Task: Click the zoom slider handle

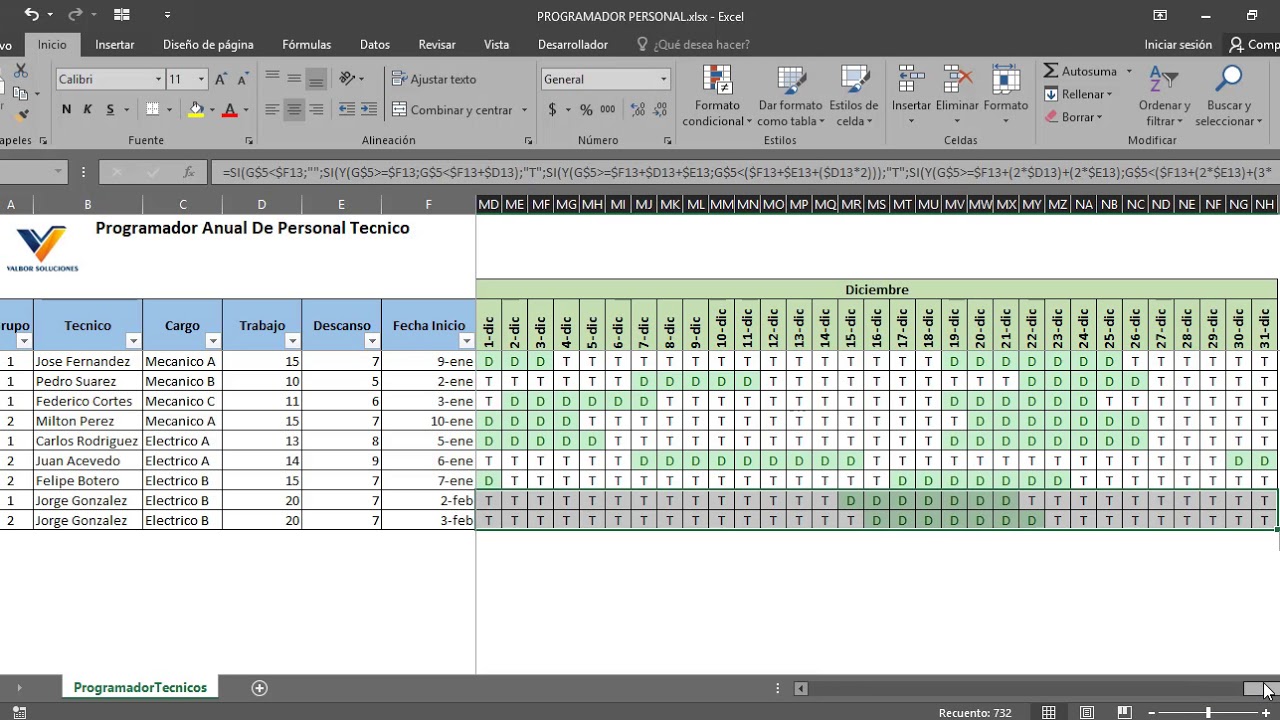Action: pos(1208,712)
